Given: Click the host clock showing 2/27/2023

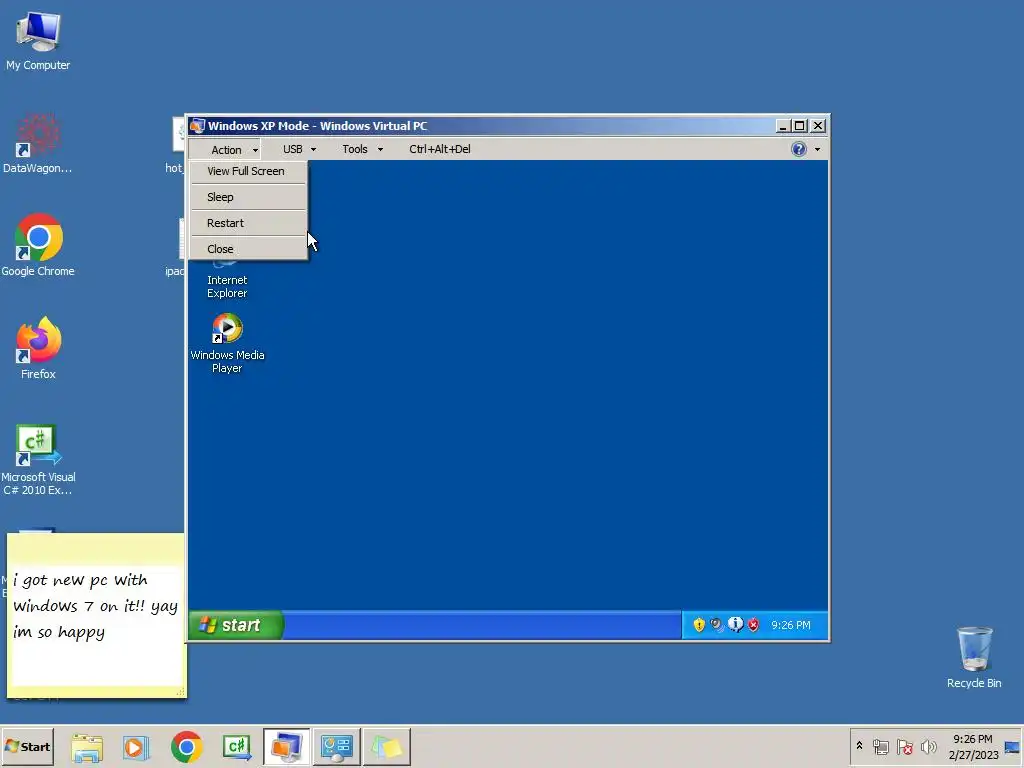Looking at the screenshot, I should [973, 746].
